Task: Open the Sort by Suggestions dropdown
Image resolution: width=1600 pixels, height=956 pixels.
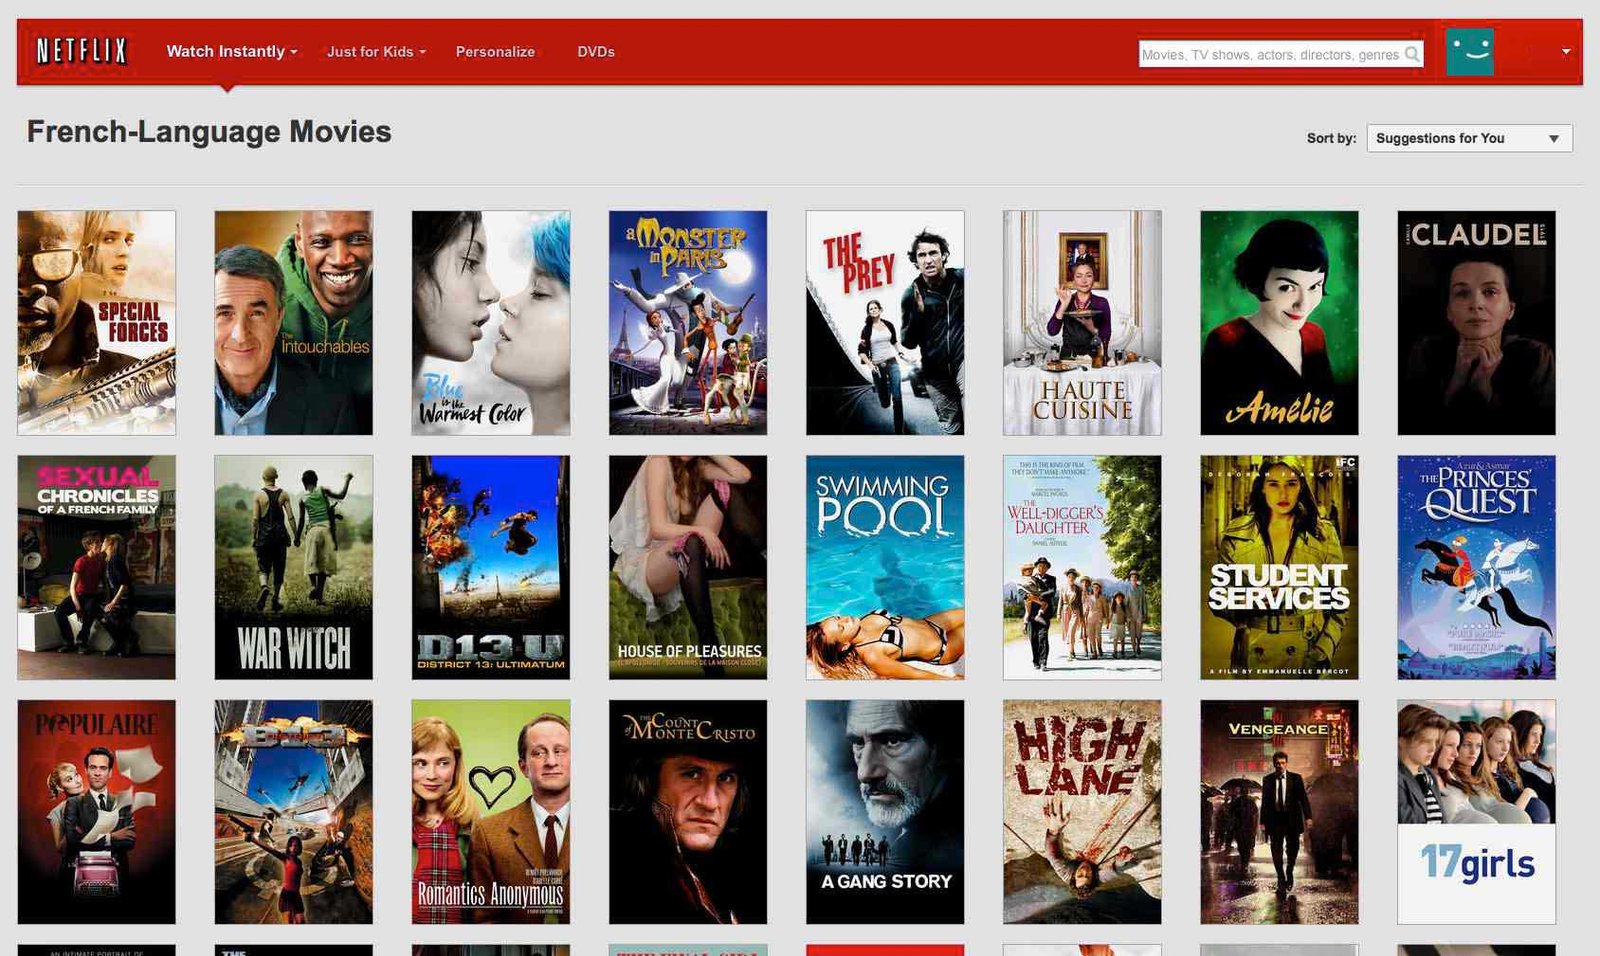Action: coord(1469,138)
